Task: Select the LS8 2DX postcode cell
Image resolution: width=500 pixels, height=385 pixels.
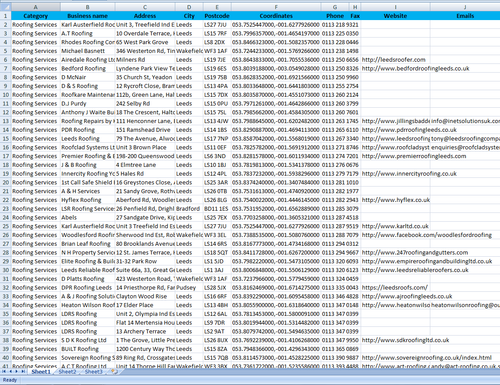Action: [217, 42]
